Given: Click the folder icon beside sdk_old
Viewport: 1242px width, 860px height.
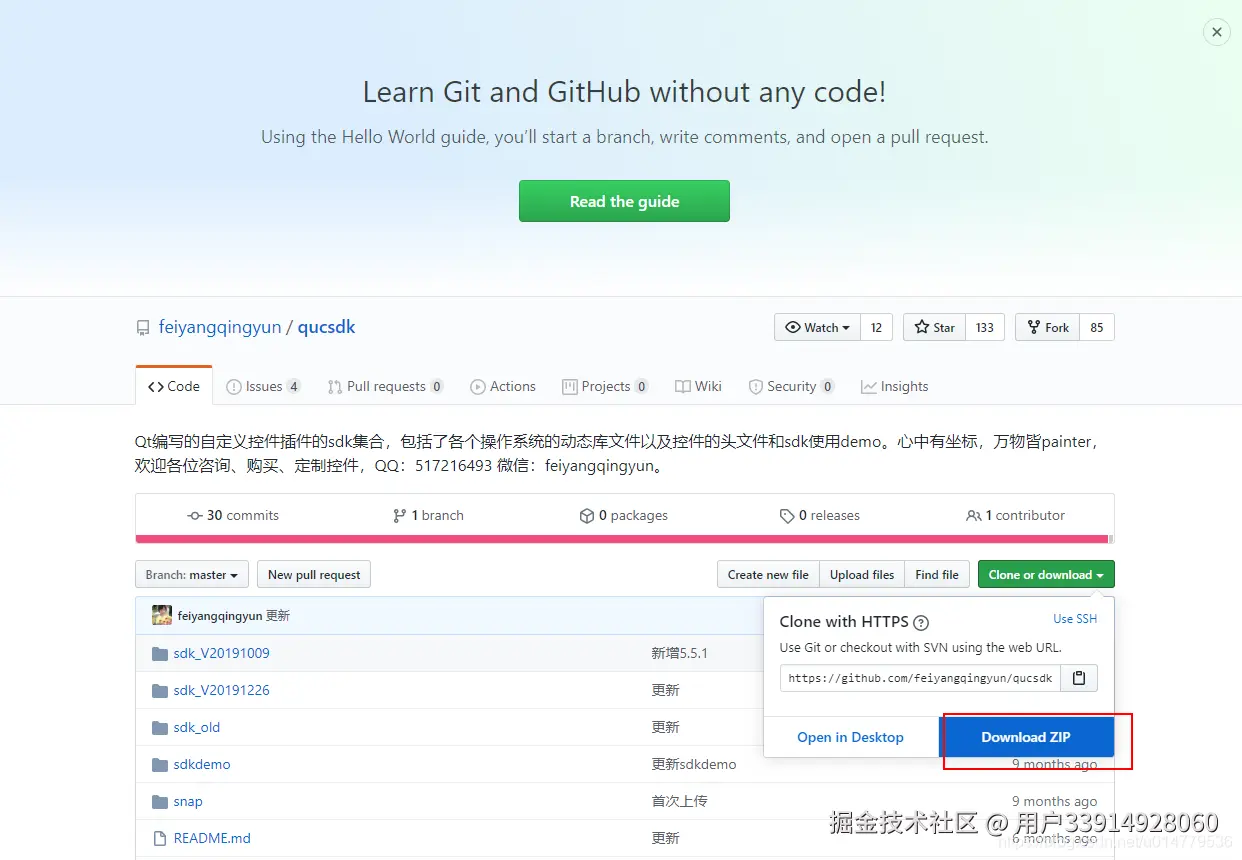Looking at the screenshot, I should coord(160,727).
